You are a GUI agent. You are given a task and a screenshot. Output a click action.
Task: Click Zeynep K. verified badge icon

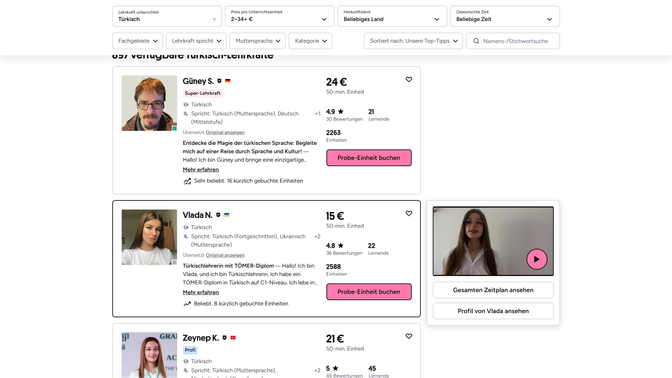pyautogui.click(x=225, y=338)
